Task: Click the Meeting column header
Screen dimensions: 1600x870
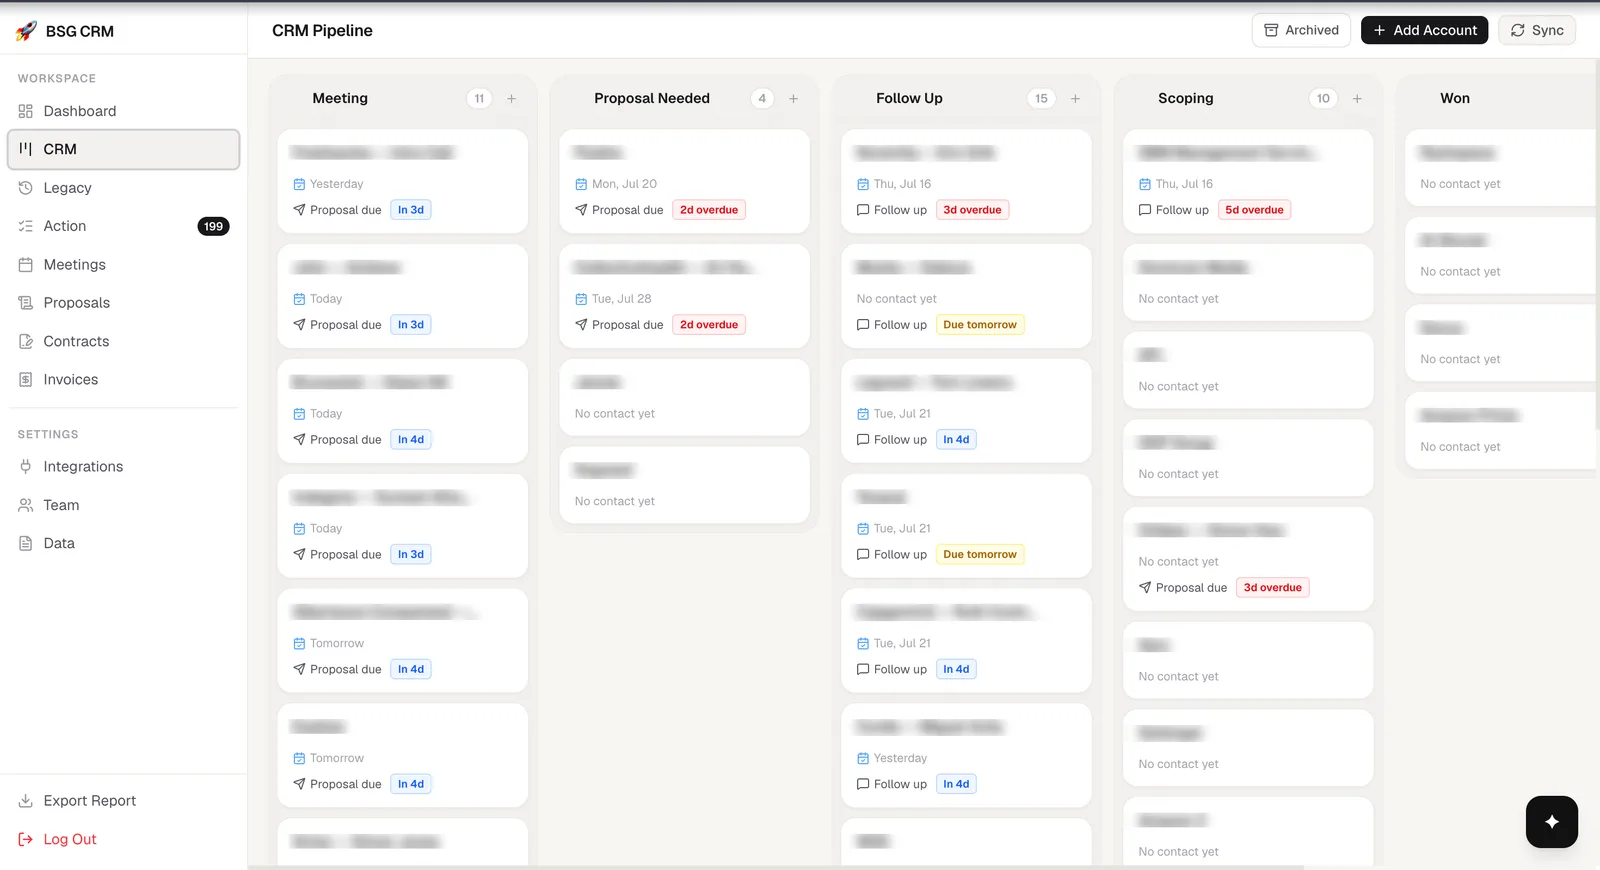Action: click(x=340, y=99)
